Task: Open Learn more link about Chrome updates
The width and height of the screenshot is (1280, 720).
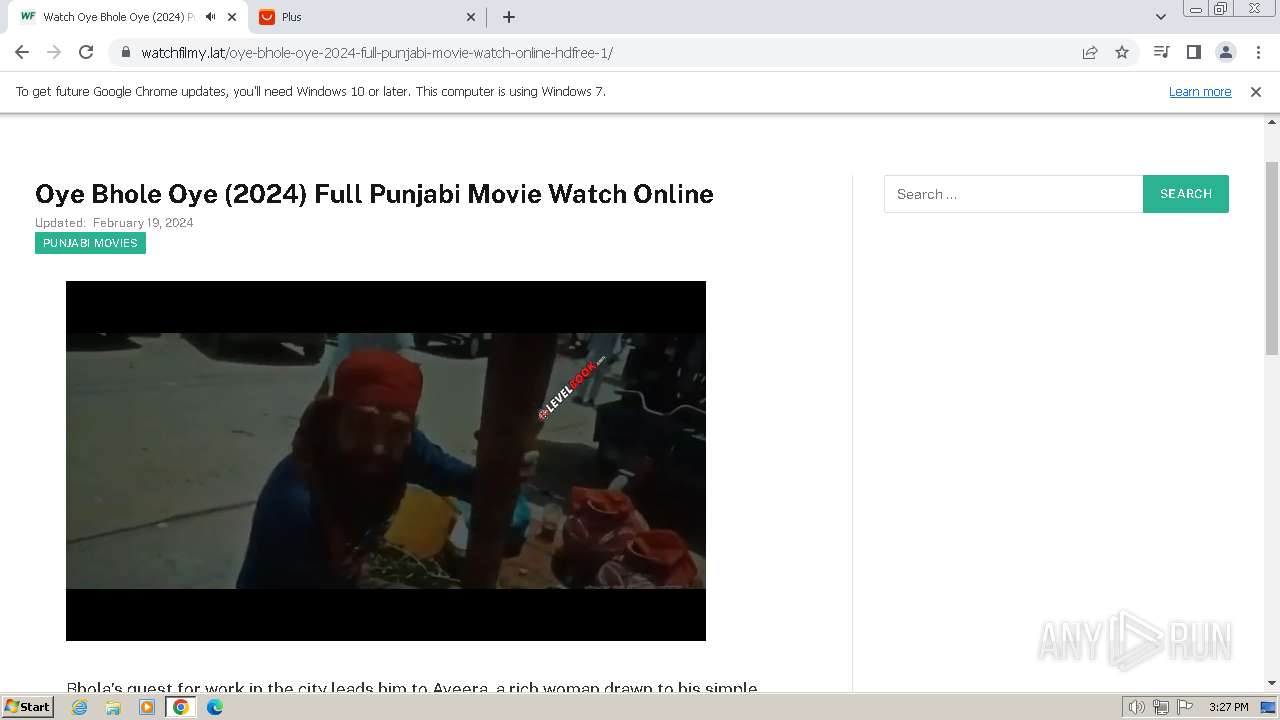Action: point(1200,91)
